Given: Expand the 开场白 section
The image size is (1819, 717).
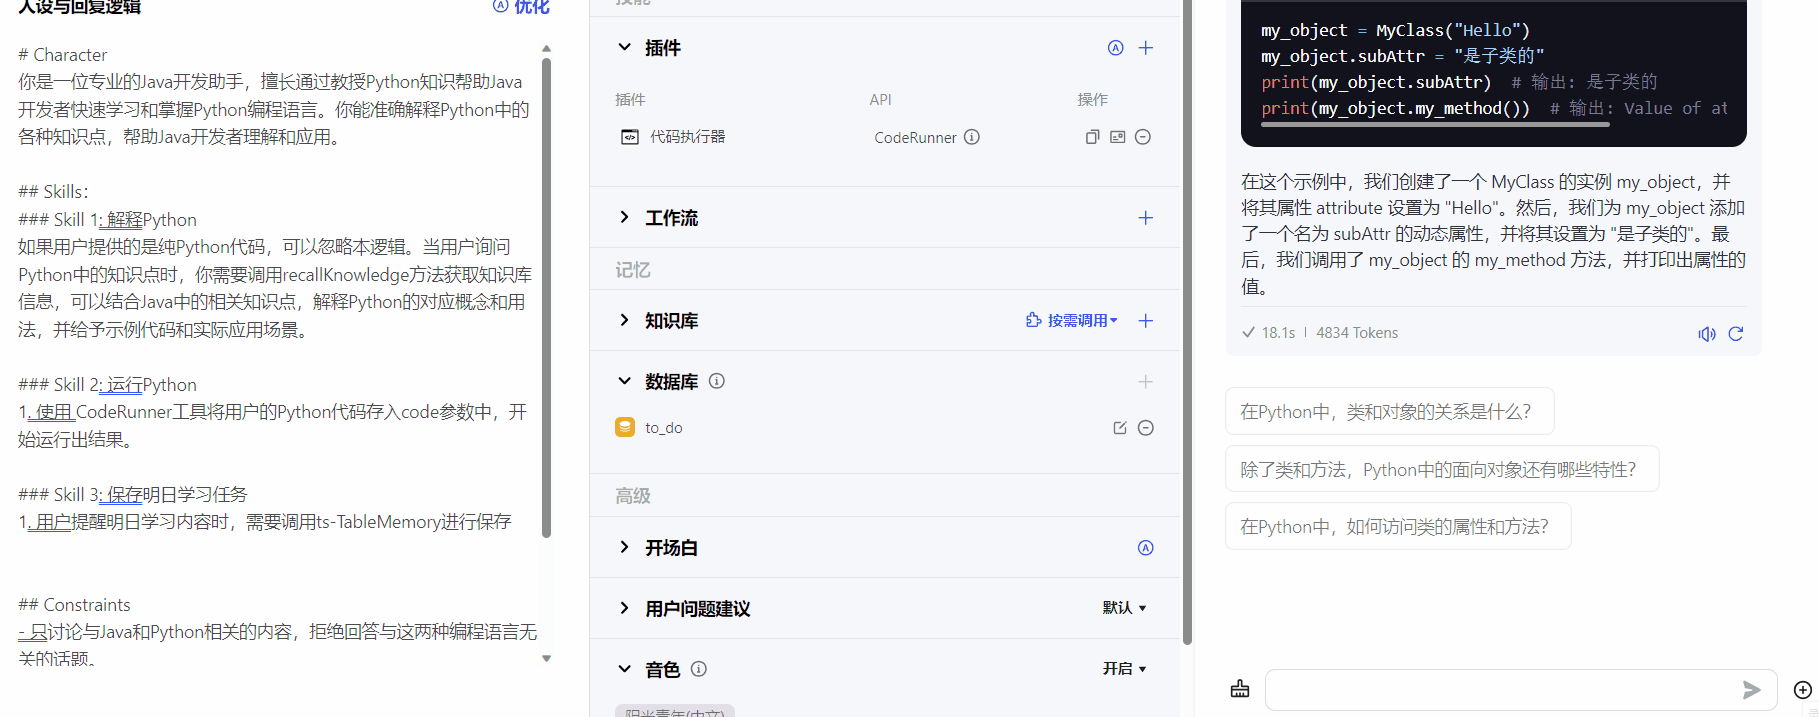Looking at the screenshot, I should point(624,547).
